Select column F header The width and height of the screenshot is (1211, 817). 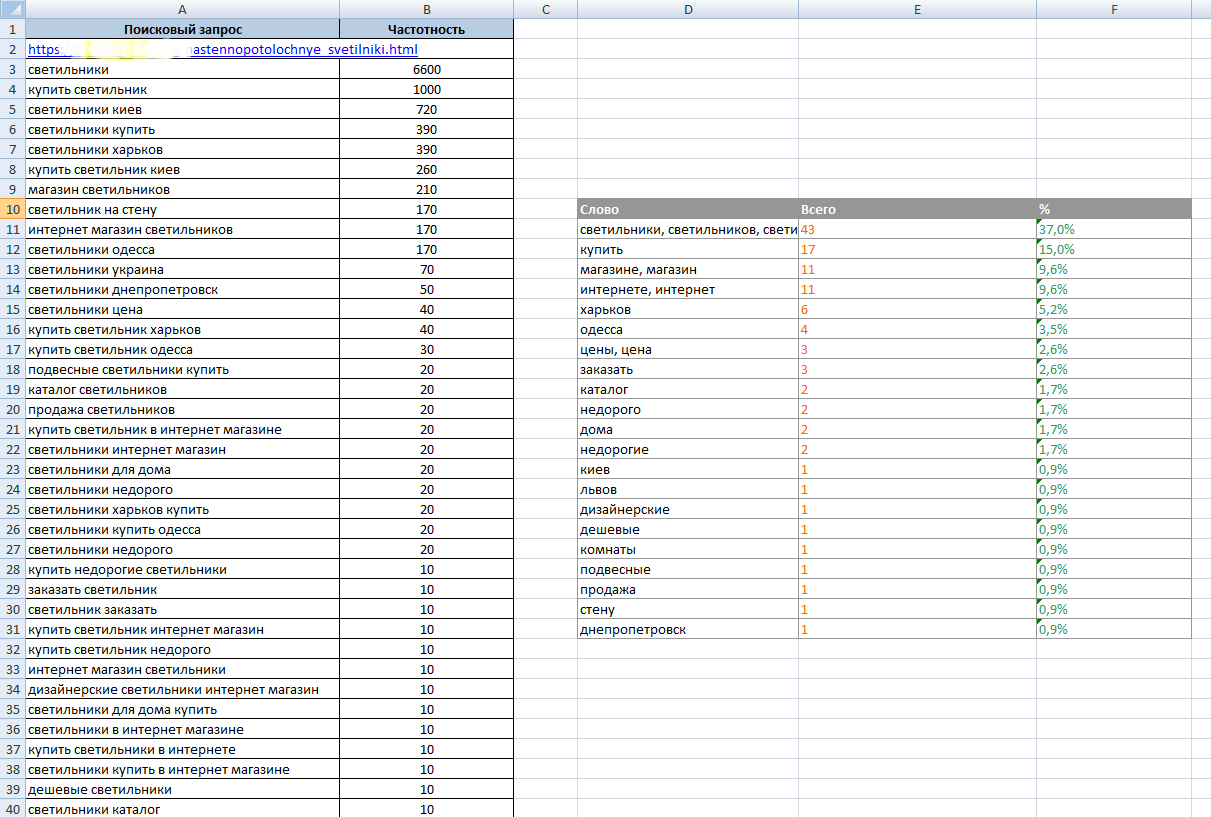1114,9
